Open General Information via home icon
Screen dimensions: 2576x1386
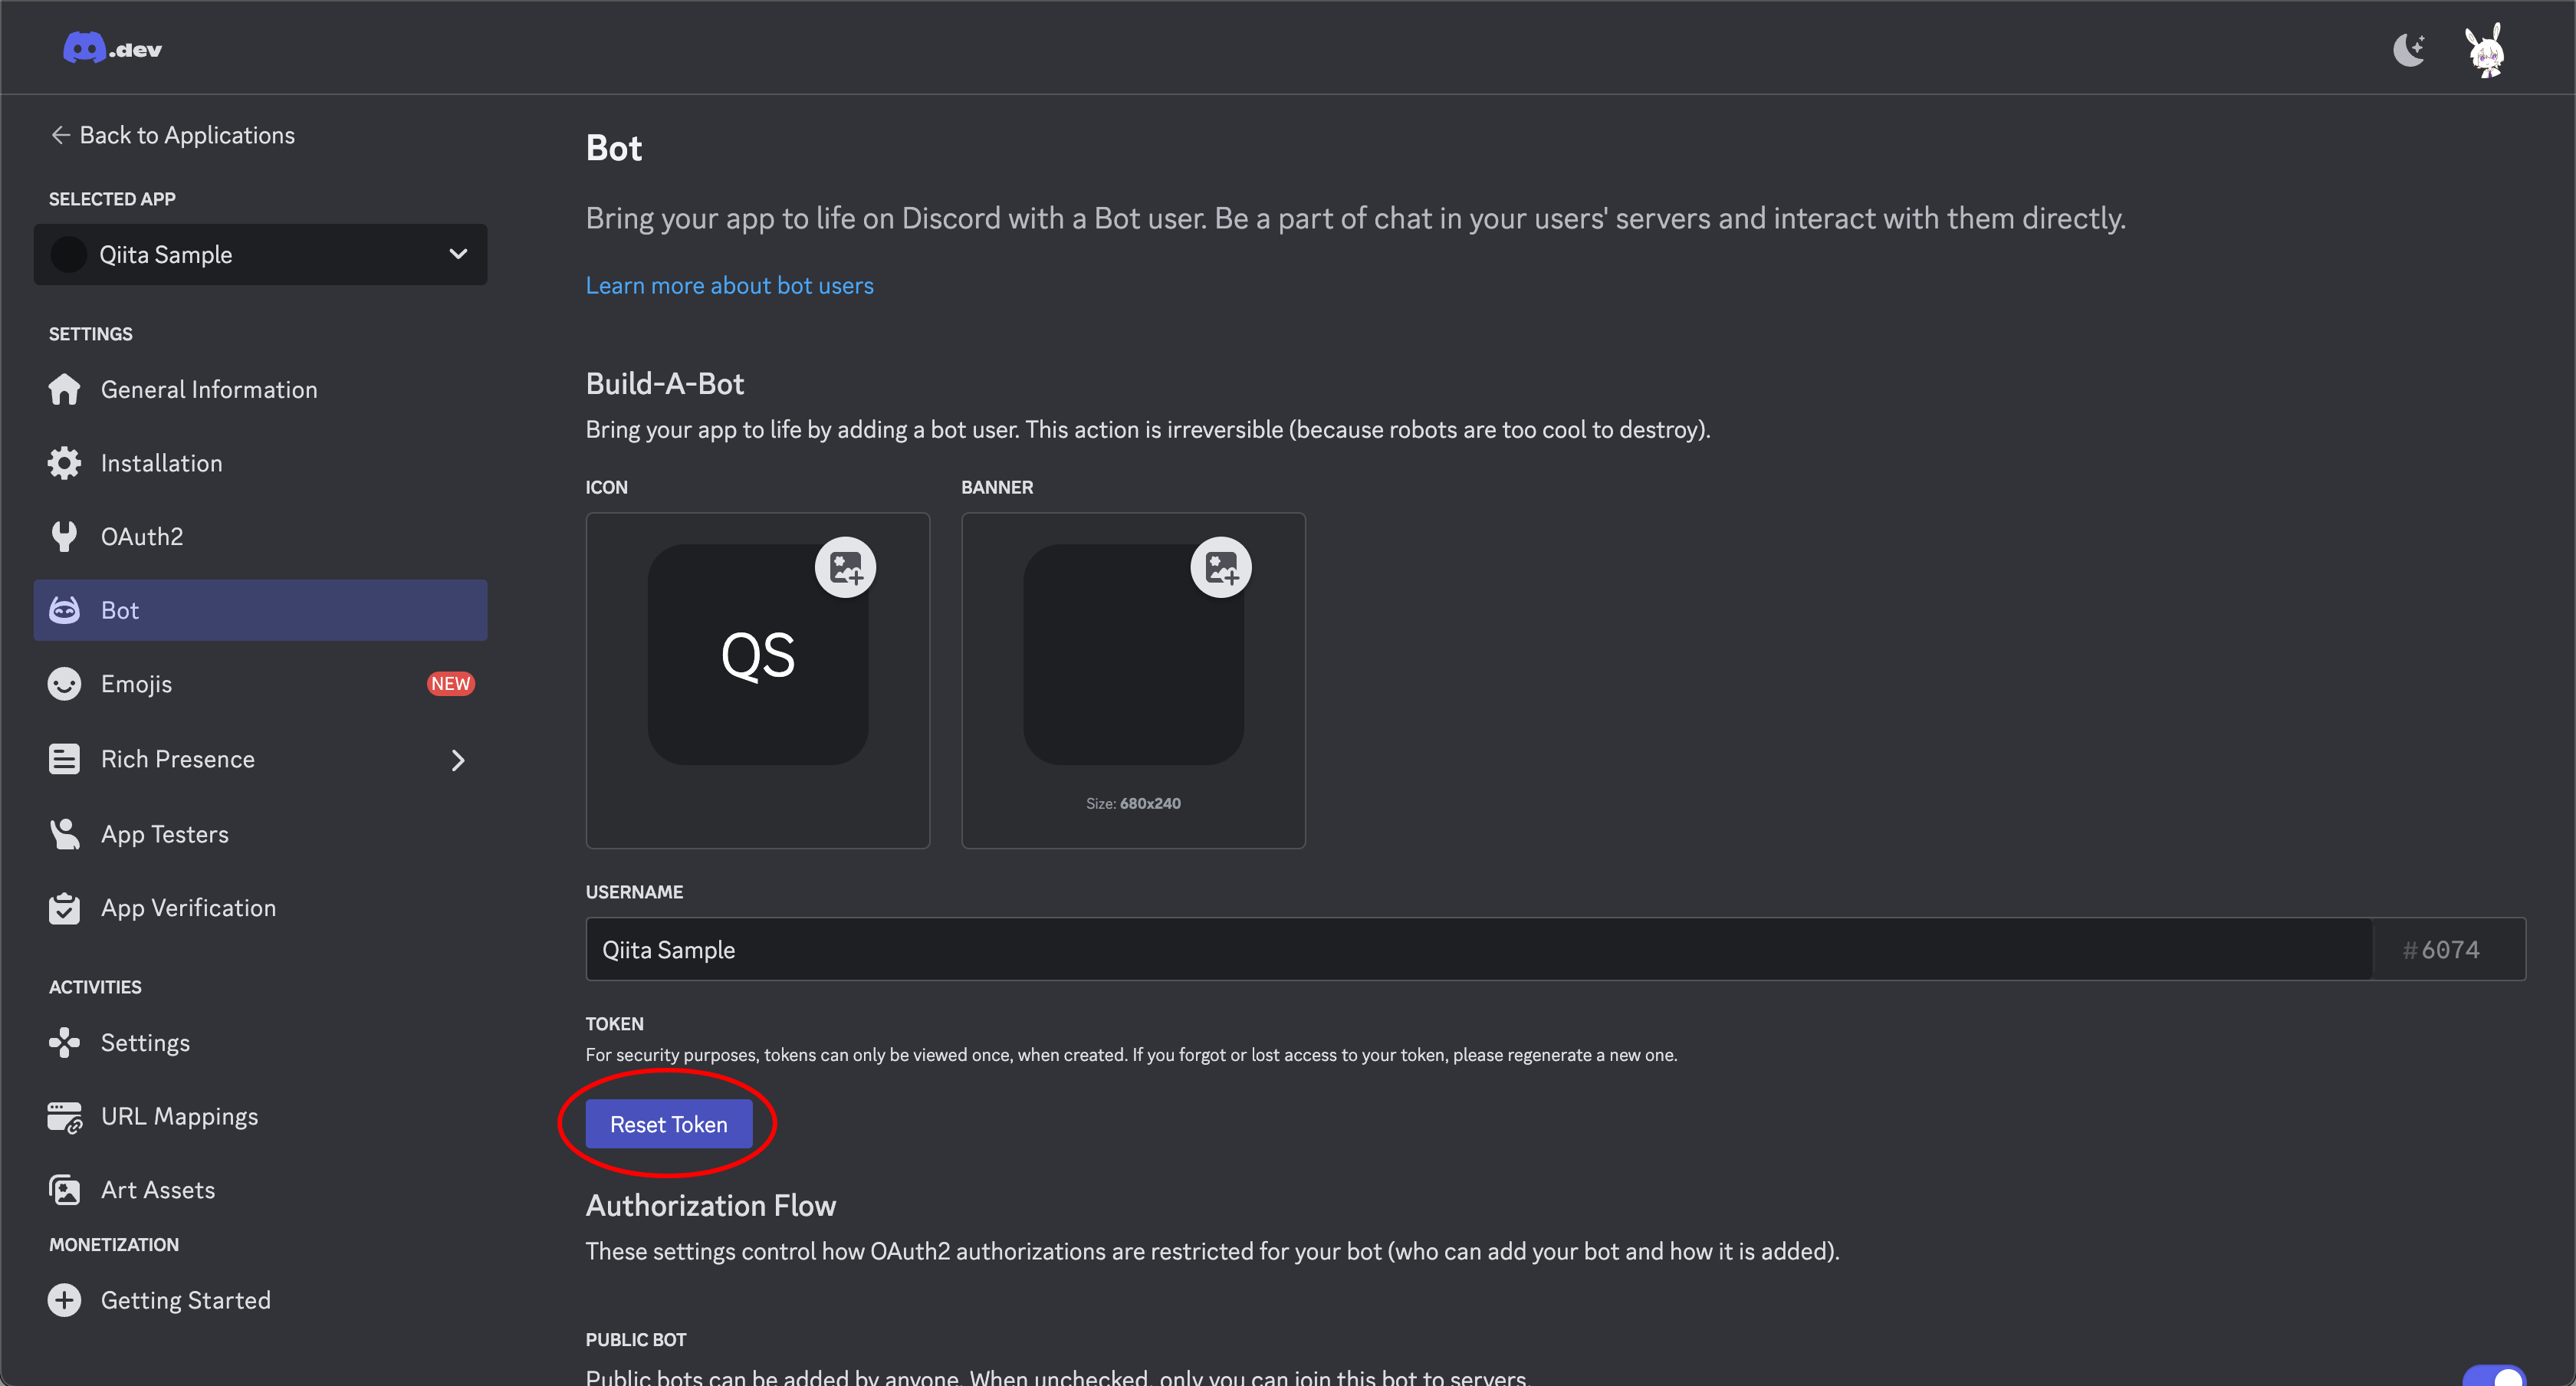(x=64, y=389)
